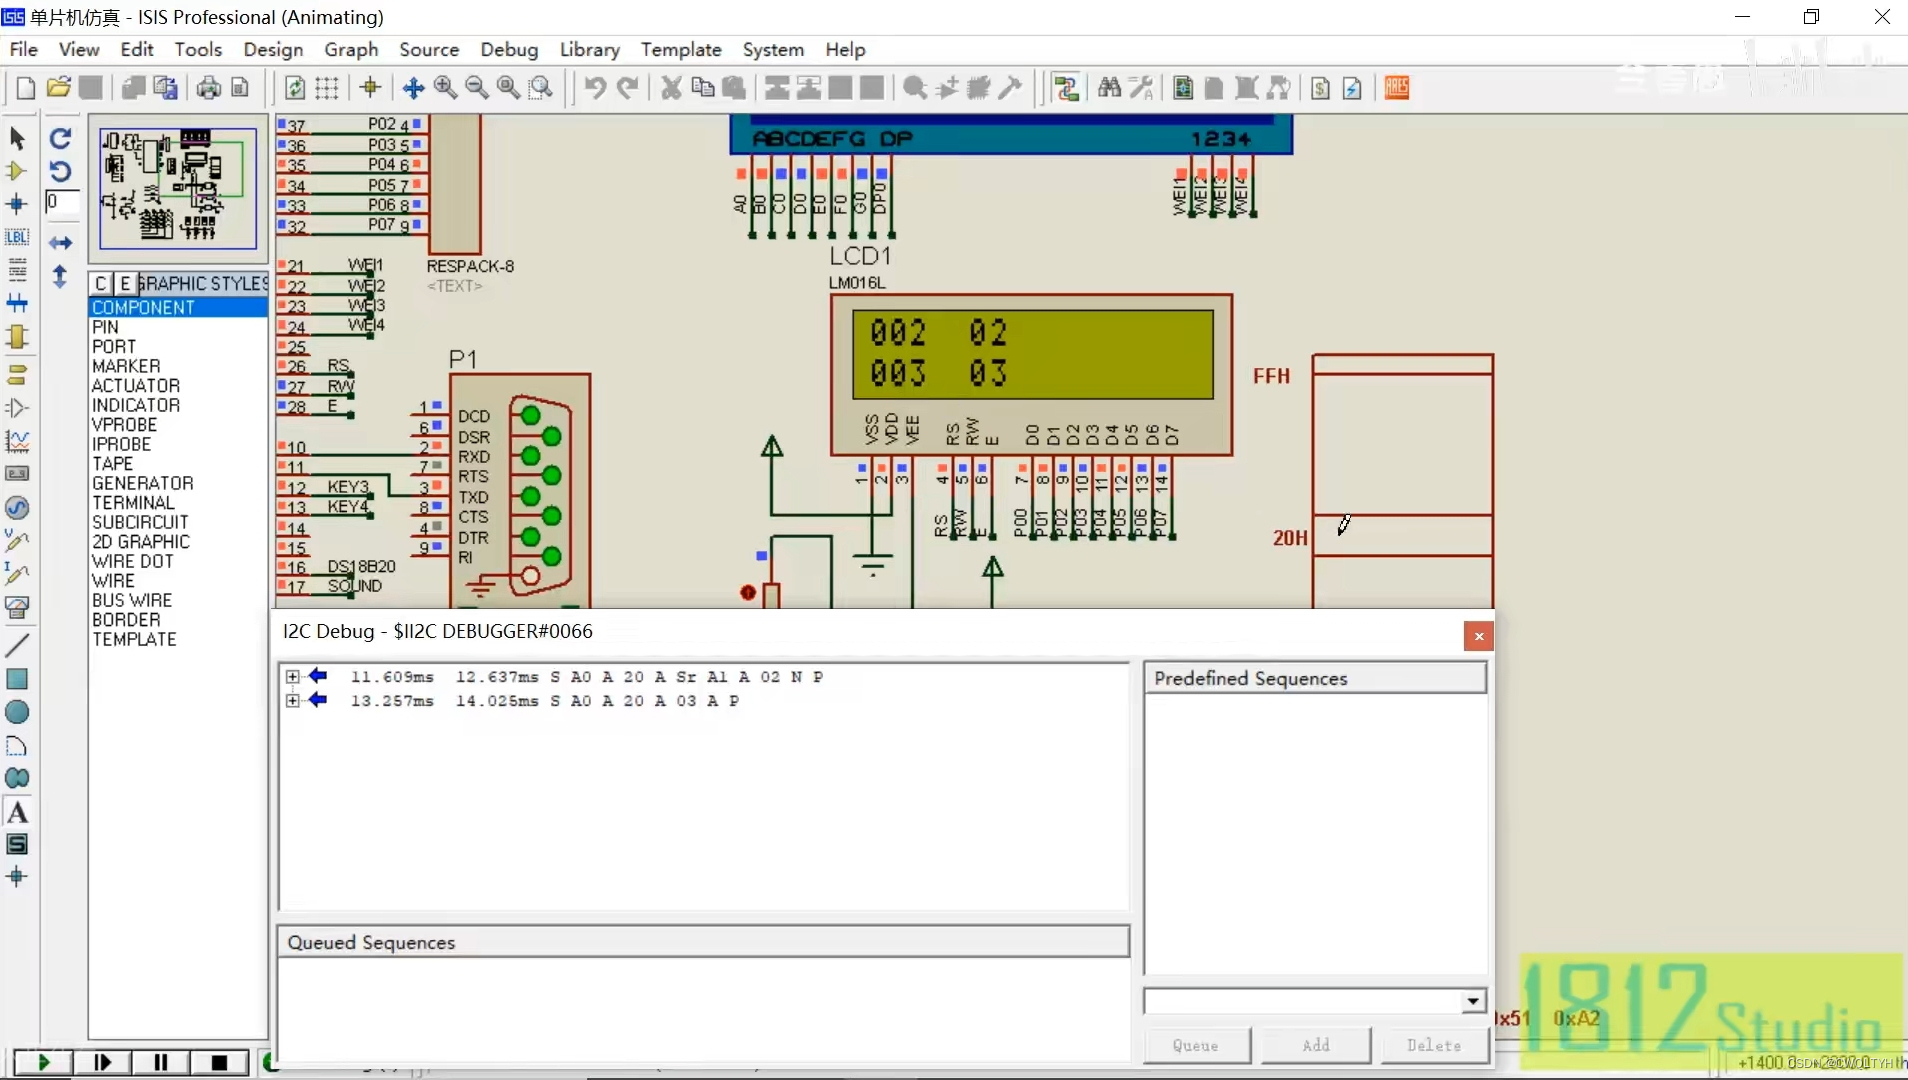This screenshot has height=1080, width=1908.
Task: Click the Rotate Clockwise icon
Action: point(61,138)
